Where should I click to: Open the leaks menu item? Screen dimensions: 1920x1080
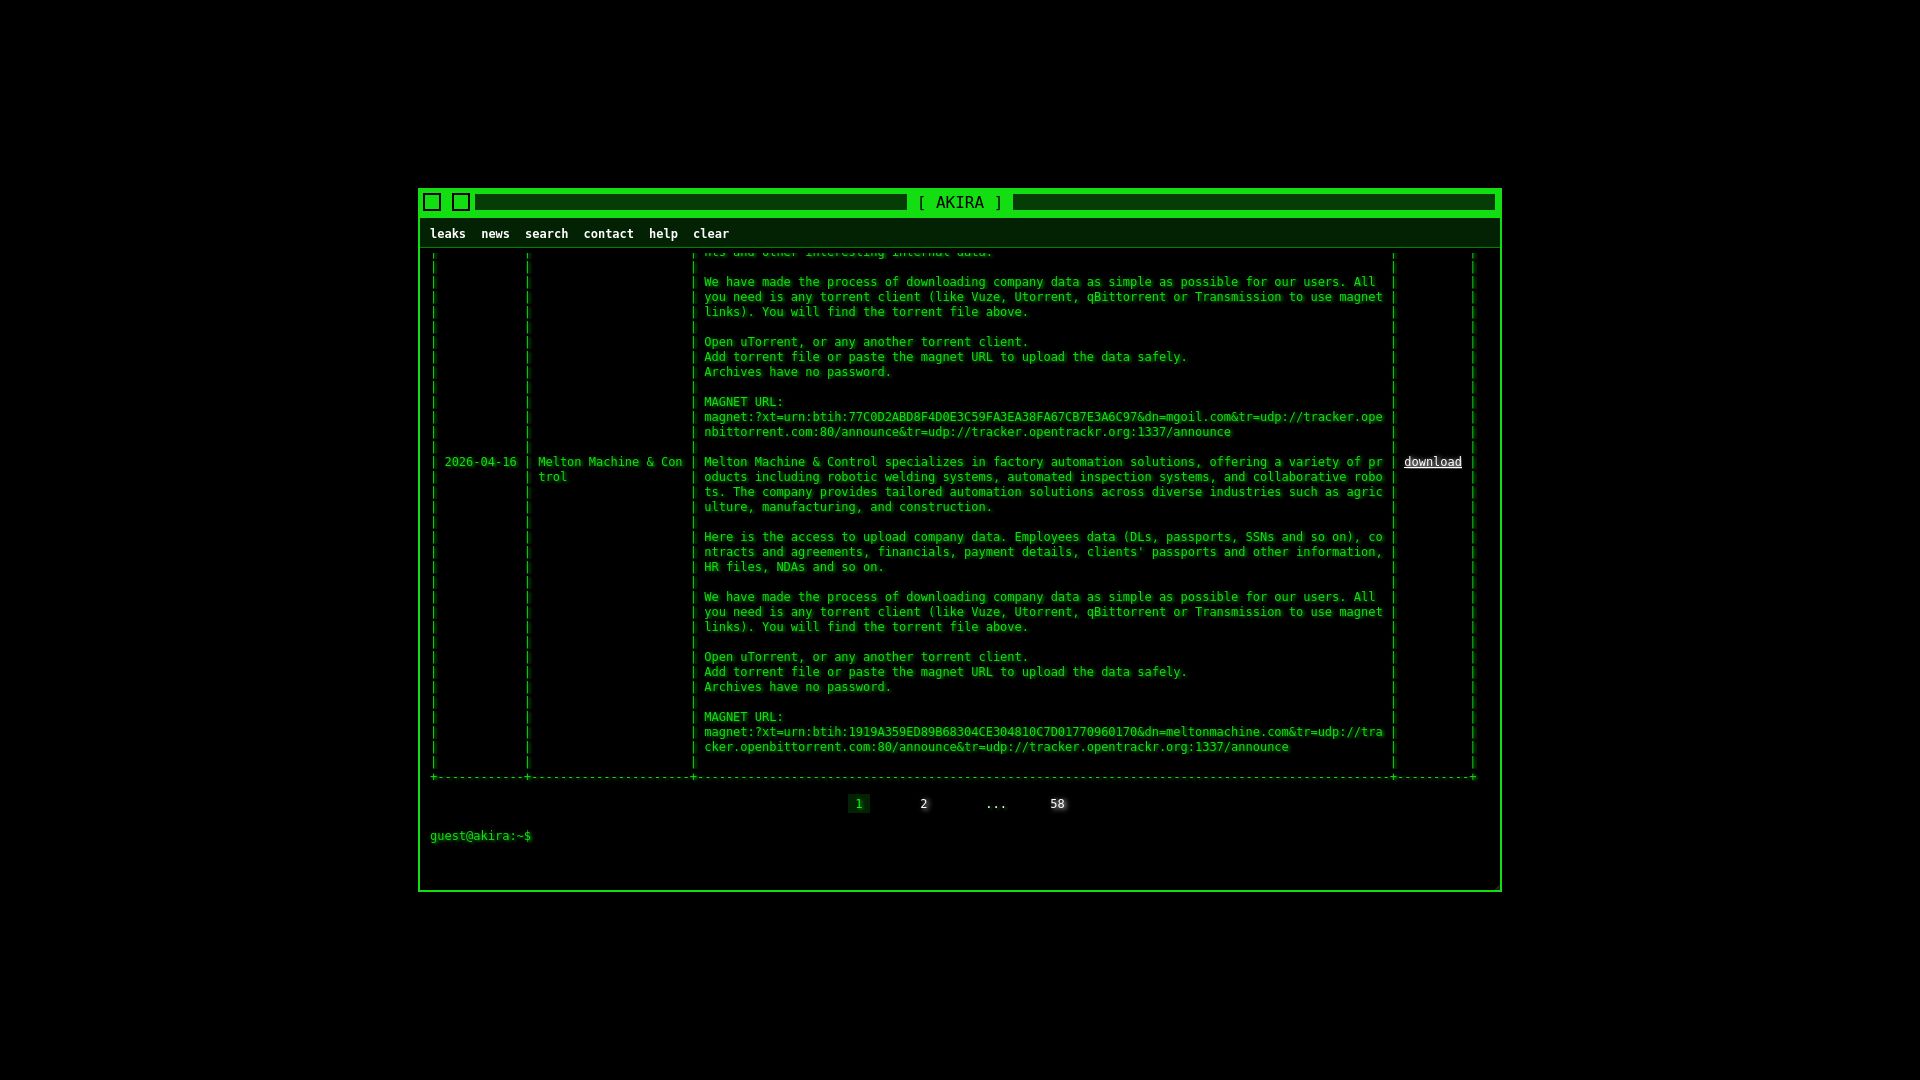click(x=448, y=234)
